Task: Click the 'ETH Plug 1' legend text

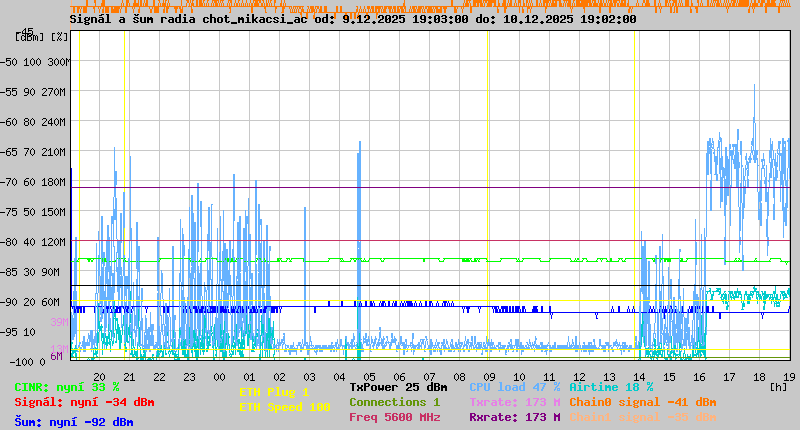Action: [x=274, y=392]
